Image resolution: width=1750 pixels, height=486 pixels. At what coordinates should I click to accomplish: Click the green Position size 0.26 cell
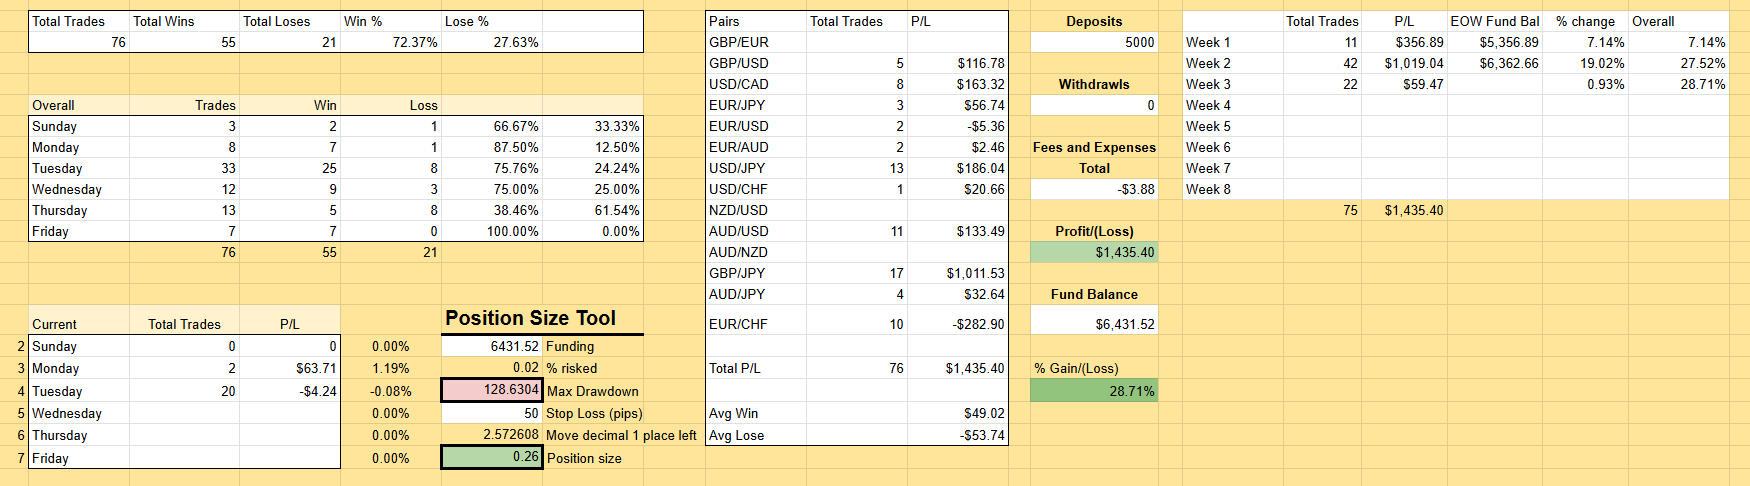[x=492, y=457]
